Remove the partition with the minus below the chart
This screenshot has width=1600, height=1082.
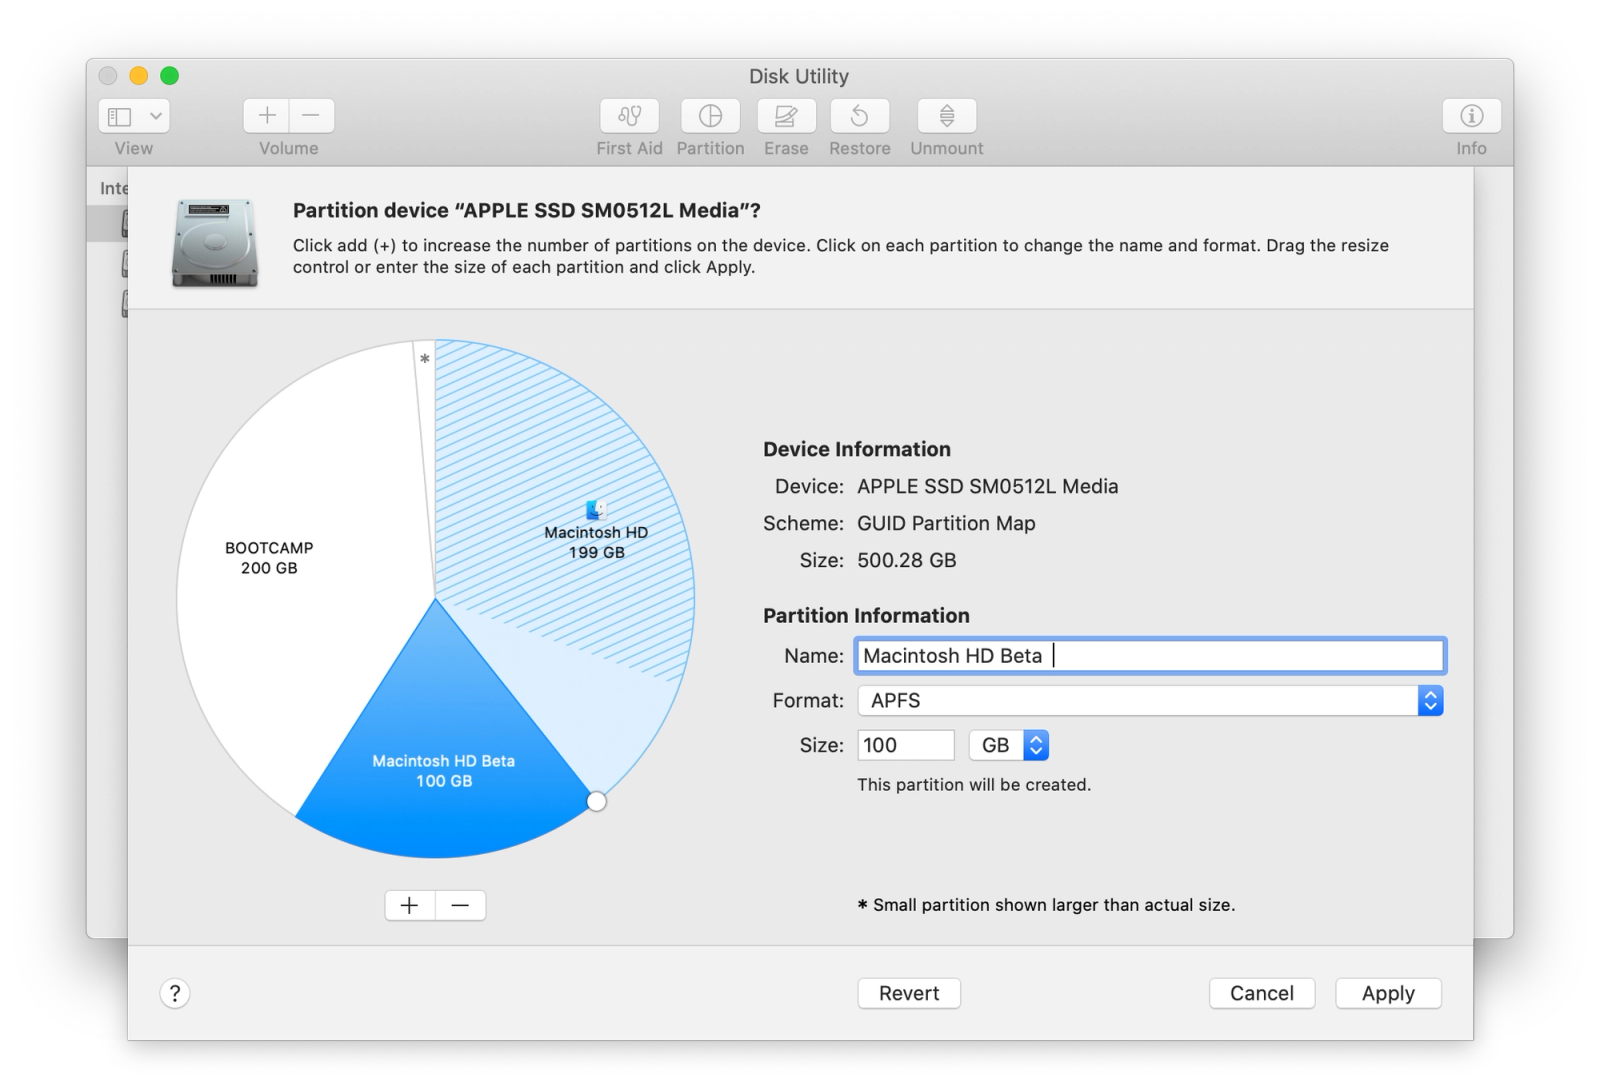(x=461, y=905)
